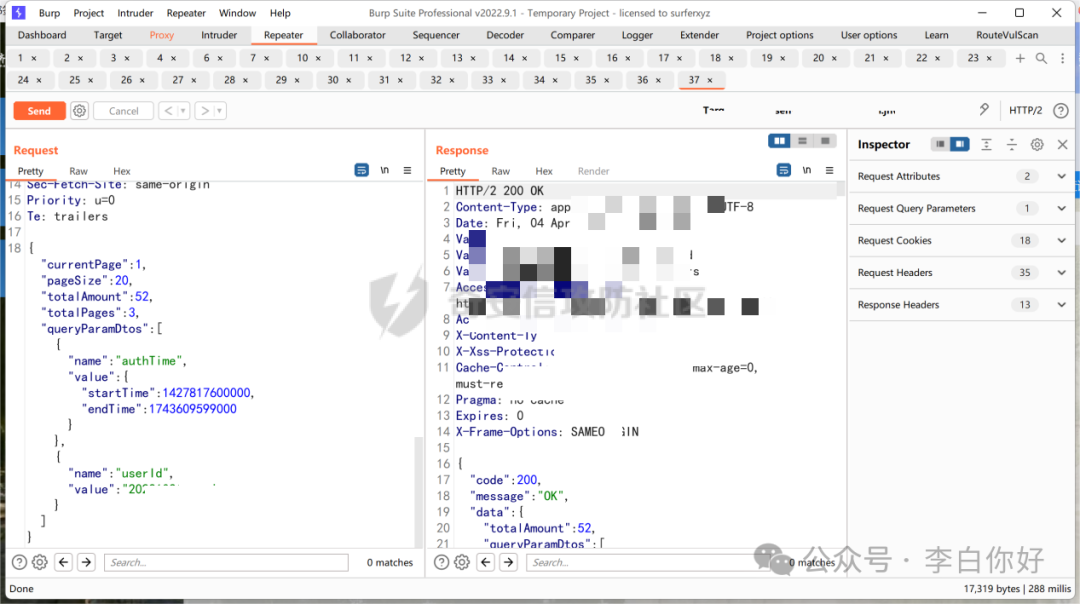
Task: Open request send settings gear
Action: [x=80, y=111]
